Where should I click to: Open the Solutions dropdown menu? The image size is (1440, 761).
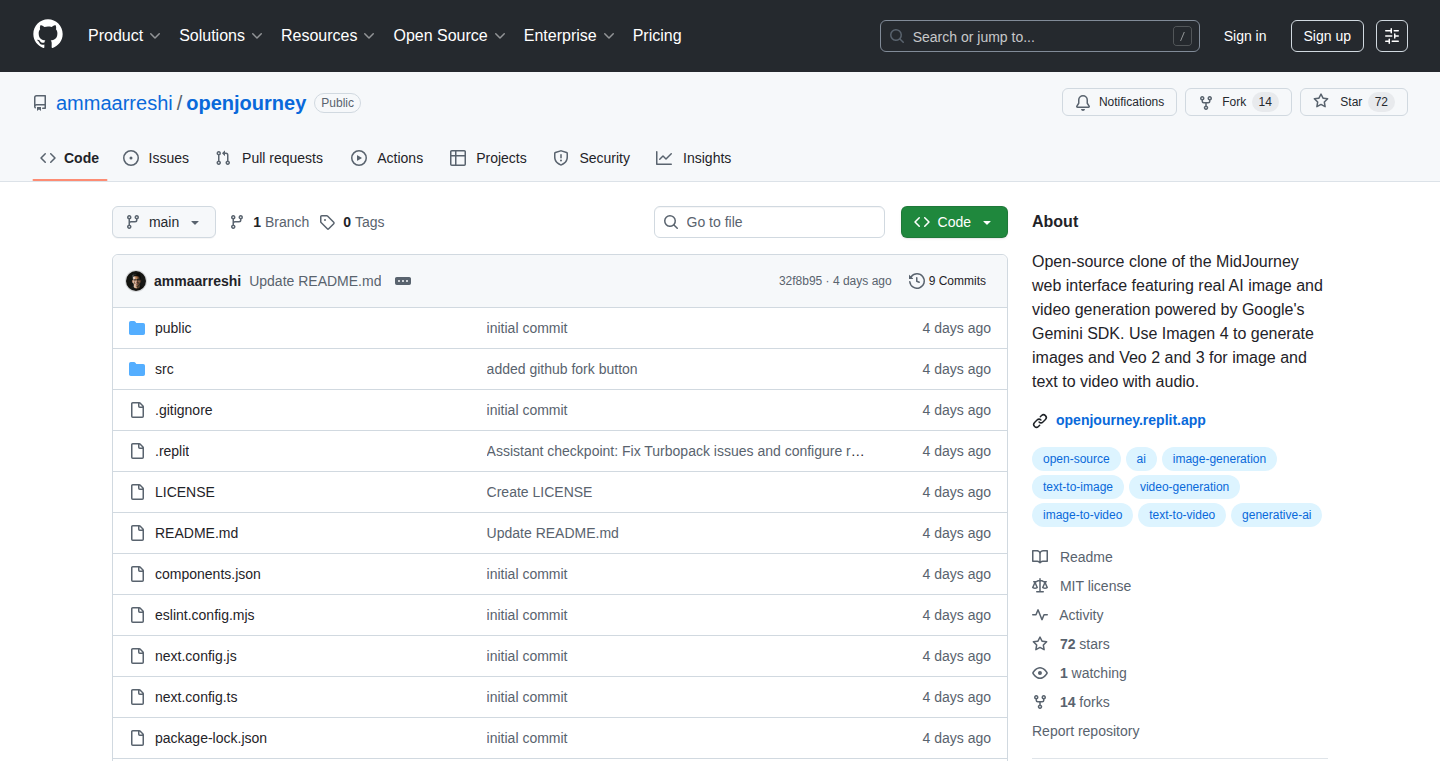[221, 35]
